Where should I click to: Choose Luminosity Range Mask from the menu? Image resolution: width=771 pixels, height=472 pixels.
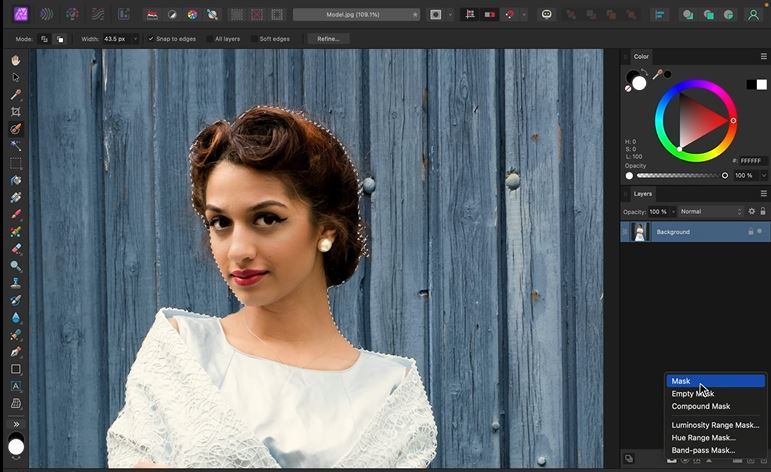[x=715, y=425]
